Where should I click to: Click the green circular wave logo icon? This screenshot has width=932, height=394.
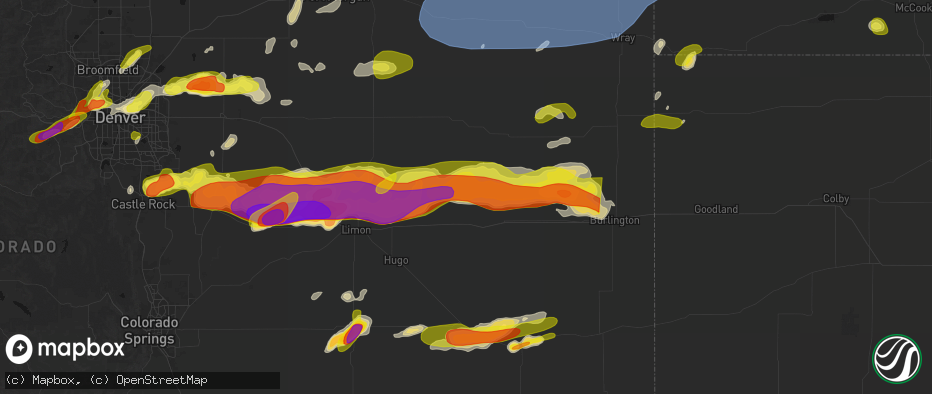pyautogui.click(x=896, y=359)
